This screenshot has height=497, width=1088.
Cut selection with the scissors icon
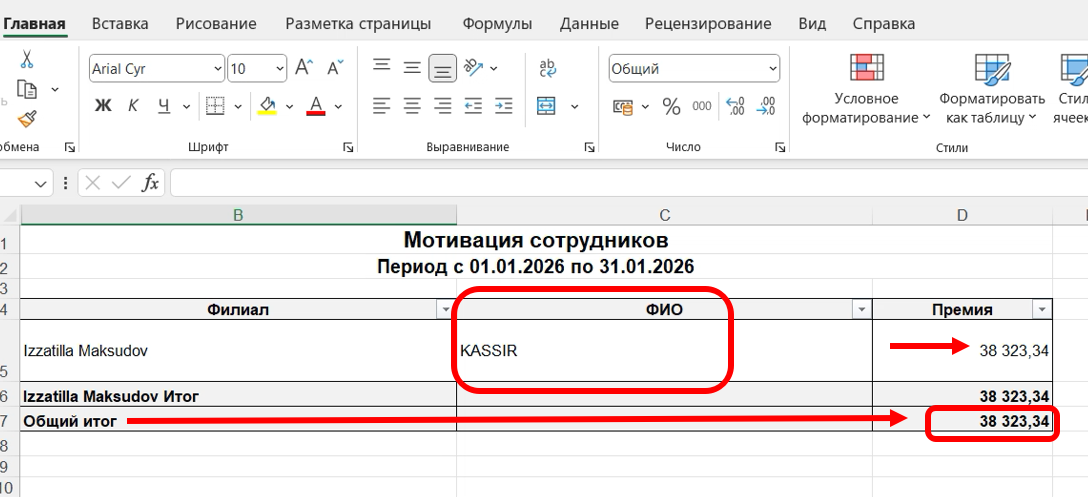coord(26,59)
